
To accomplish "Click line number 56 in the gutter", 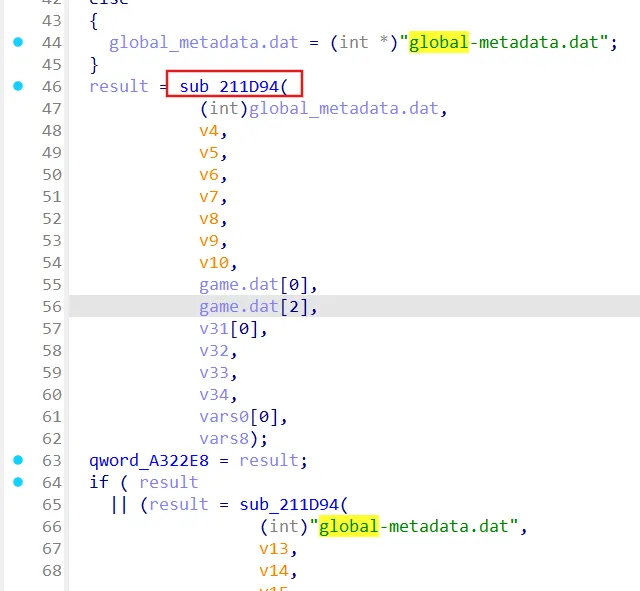I will 51,307.
